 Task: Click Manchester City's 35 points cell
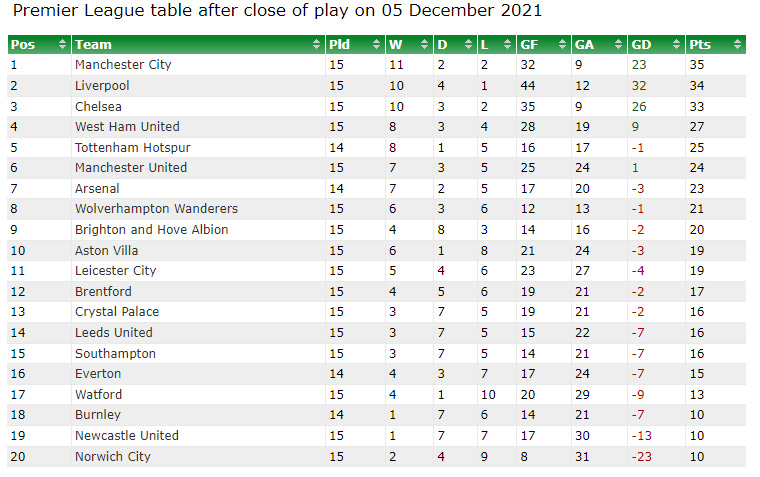pos(697,64)
